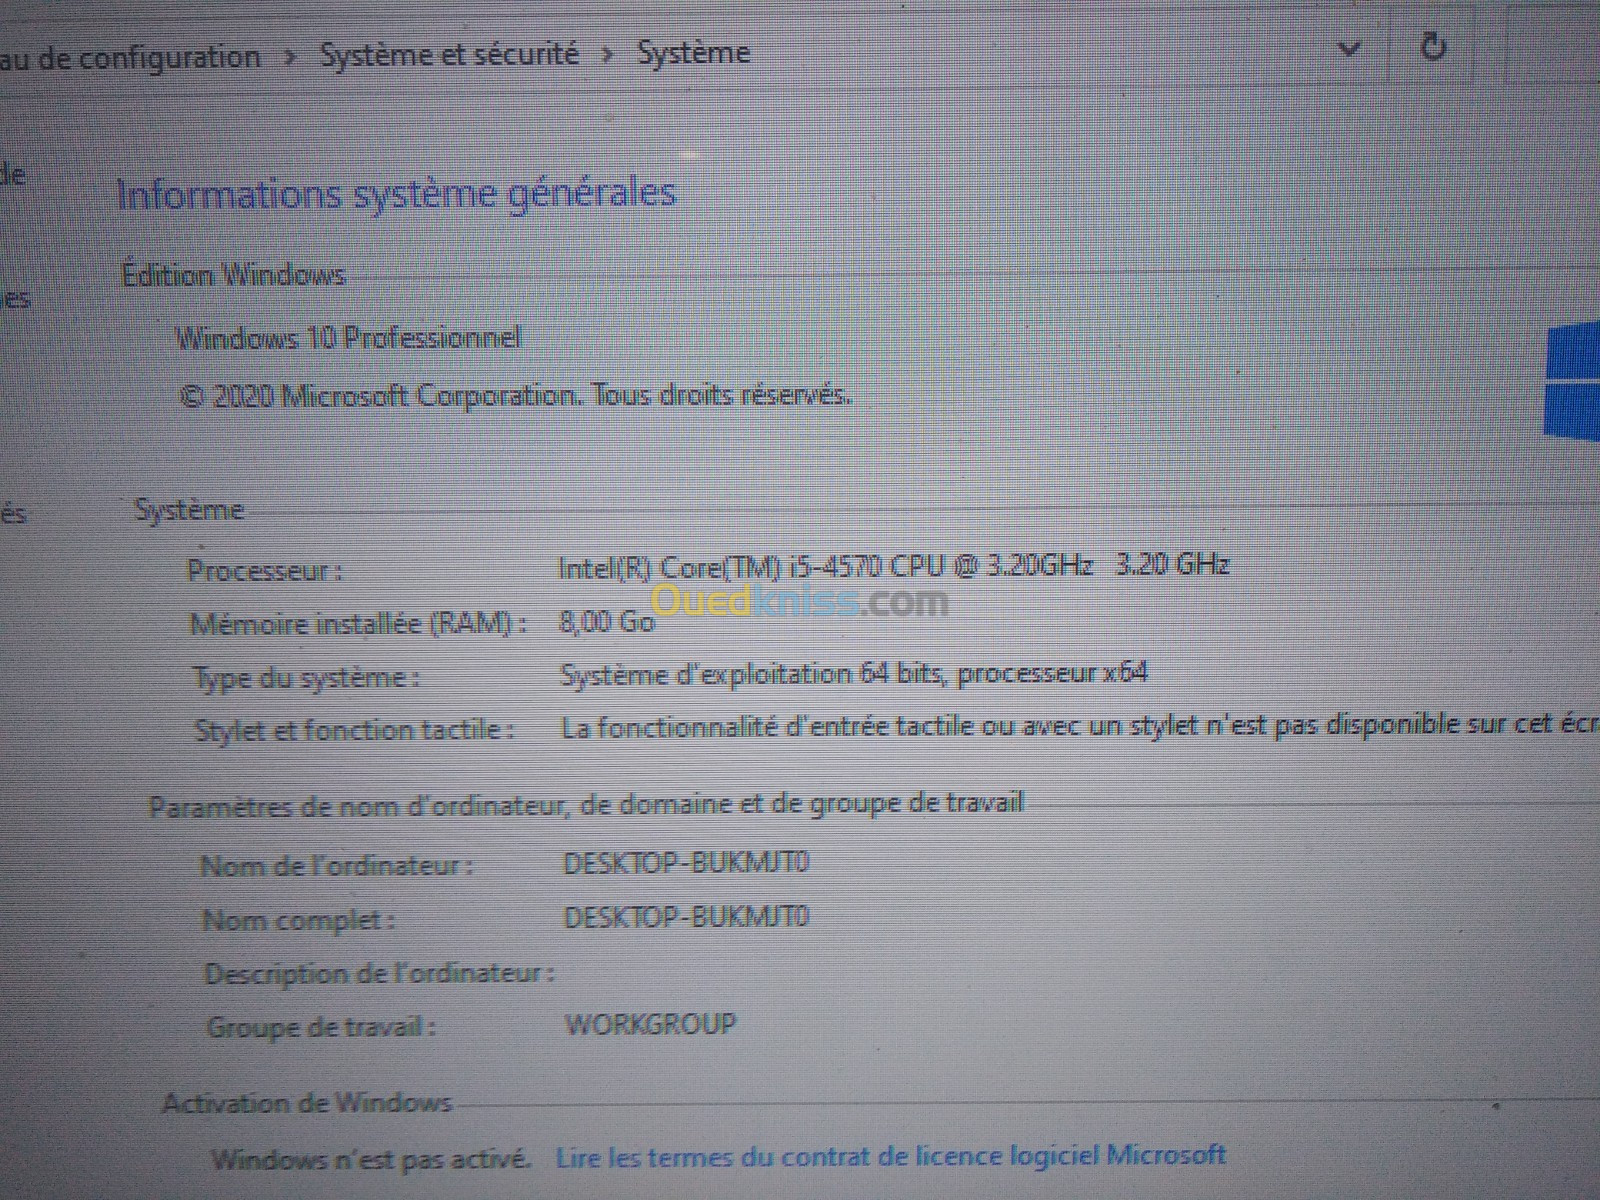Click the touch input unavailable message

[x=1080, y=725]
